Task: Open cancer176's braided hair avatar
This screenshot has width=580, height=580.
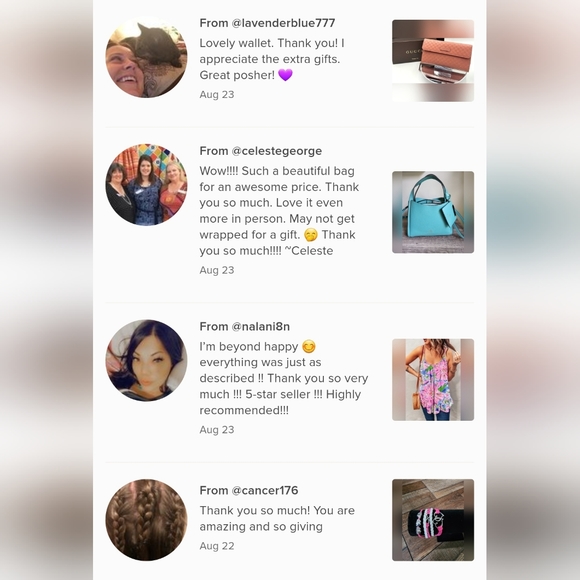Action: pyautogui.click(x=146, y=520)
